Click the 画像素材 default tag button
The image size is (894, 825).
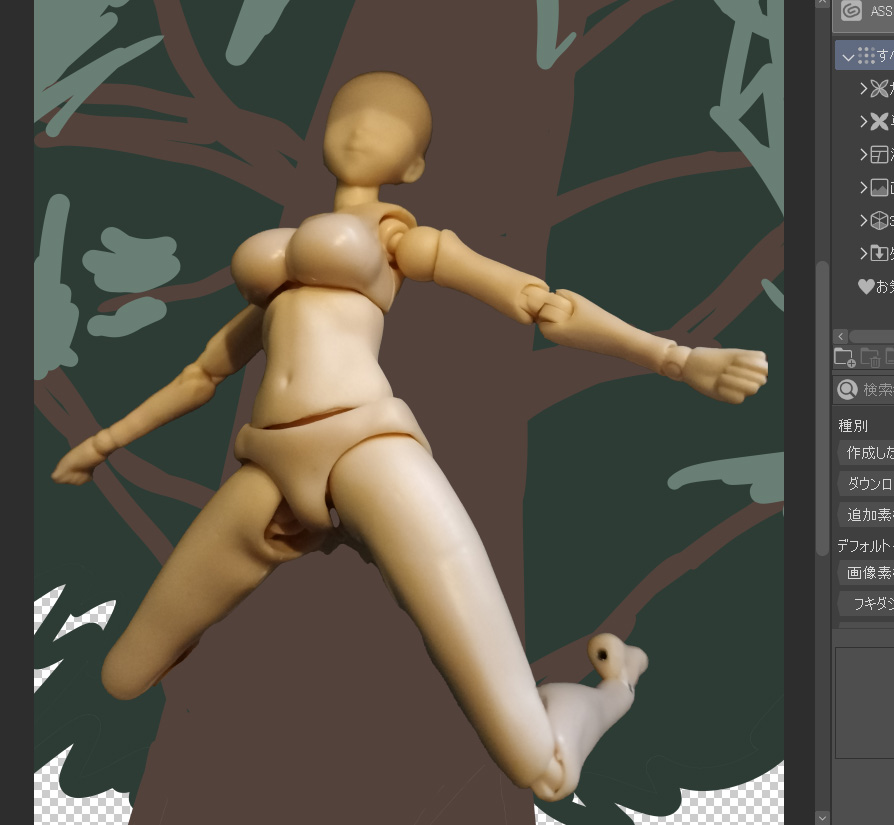coord(868,572)
